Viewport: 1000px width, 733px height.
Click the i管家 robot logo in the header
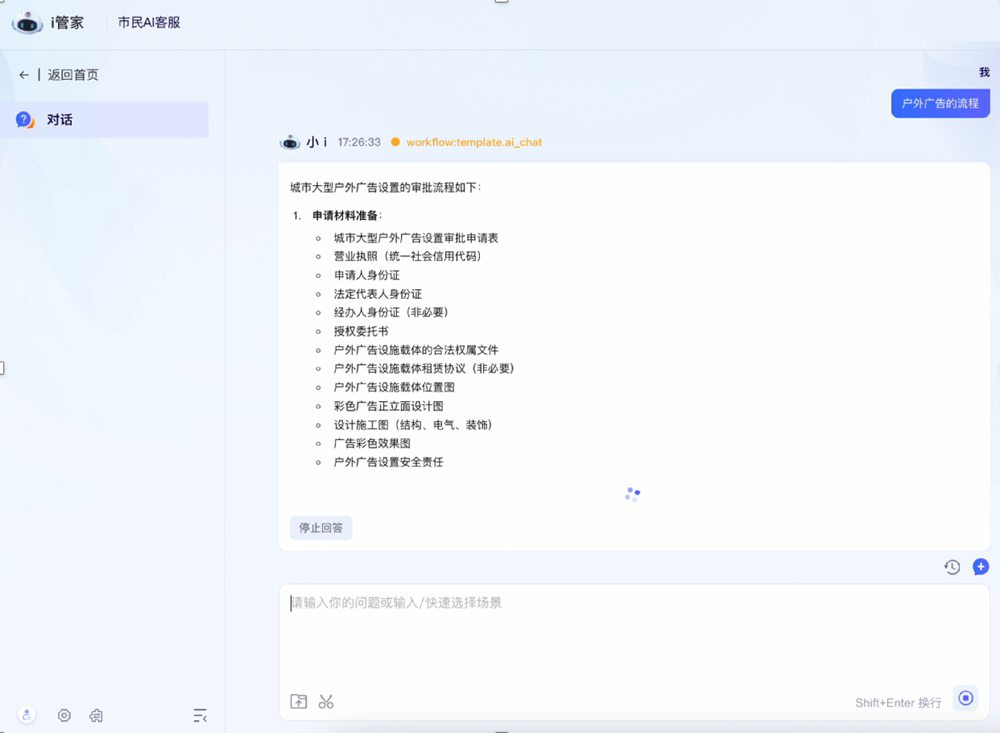point(26,21)
